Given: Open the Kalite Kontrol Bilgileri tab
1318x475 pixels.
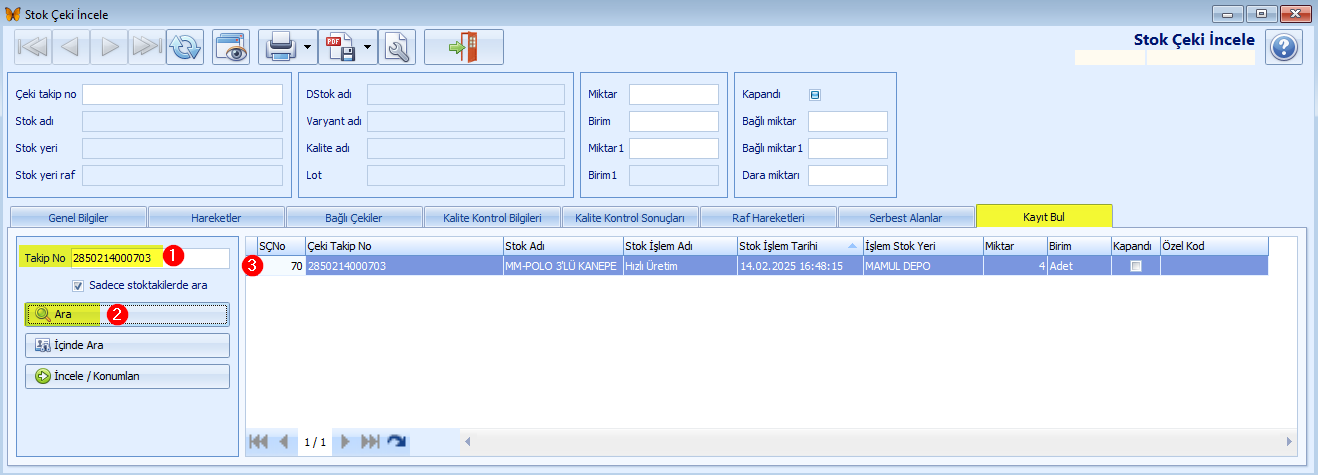Looking at the screenshot, I should pyautogui.click(x=492, y=217).
